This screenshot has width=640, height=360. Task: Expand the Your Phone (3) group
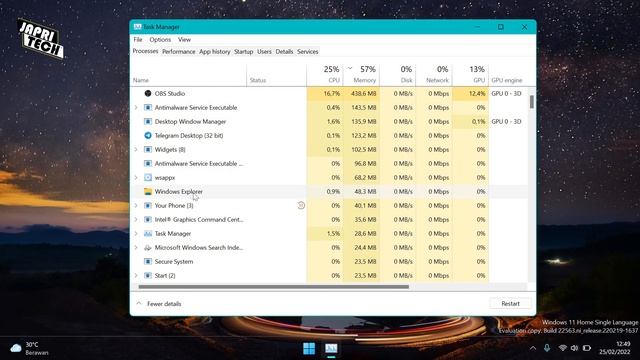(136, 205)
